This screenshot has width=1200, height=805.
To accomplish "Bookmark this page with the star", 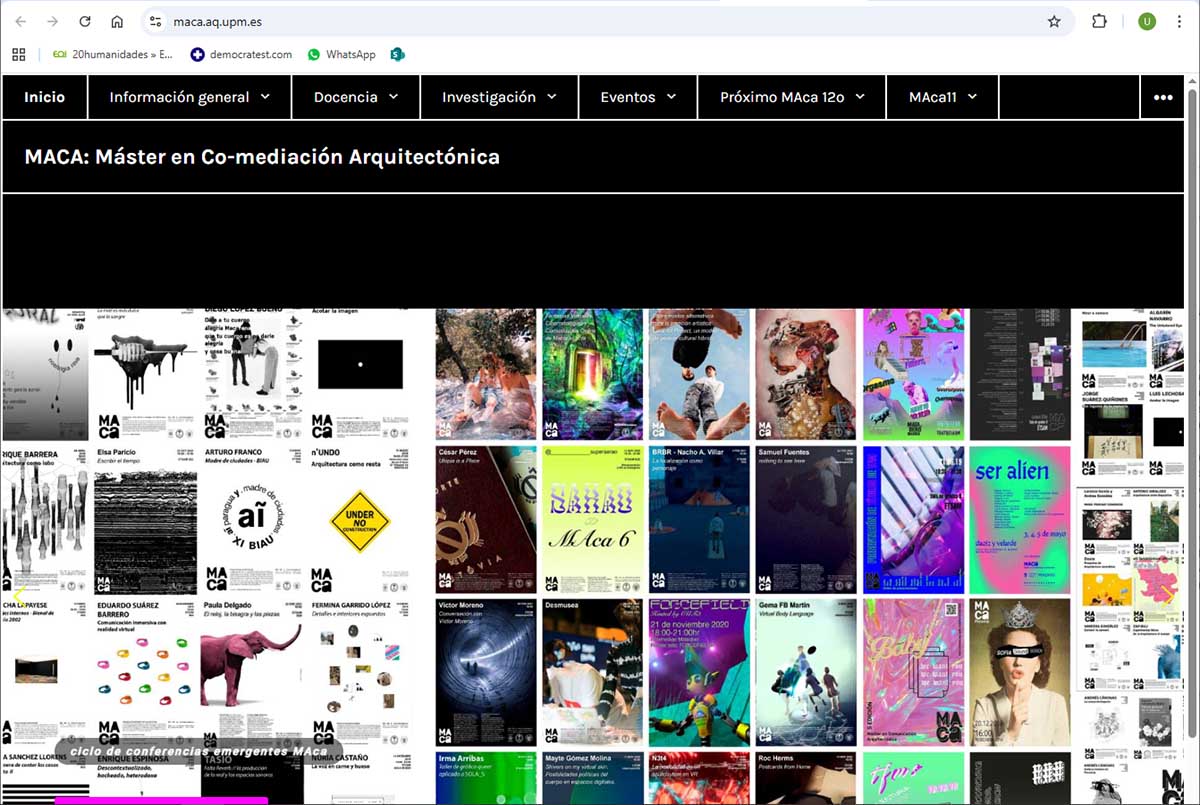I will (1054, 21).
